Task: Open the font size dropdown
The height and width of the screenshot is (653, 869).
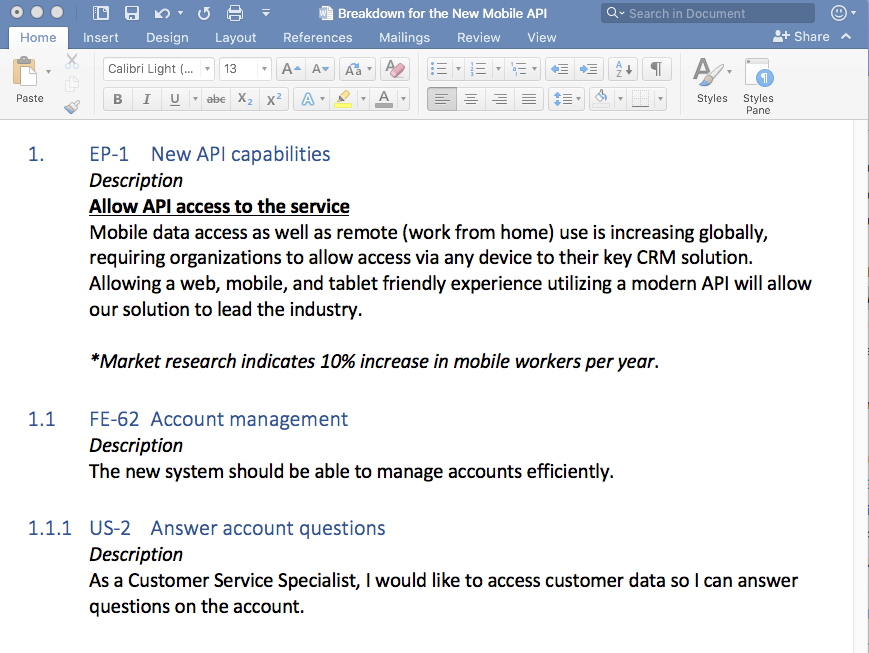Action: click(x=264, y=69)
